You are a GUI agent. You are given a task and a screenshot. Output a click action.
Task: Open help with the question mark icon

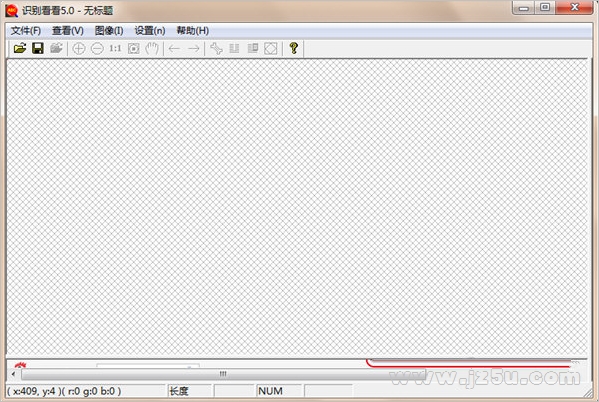coord(293,48)
